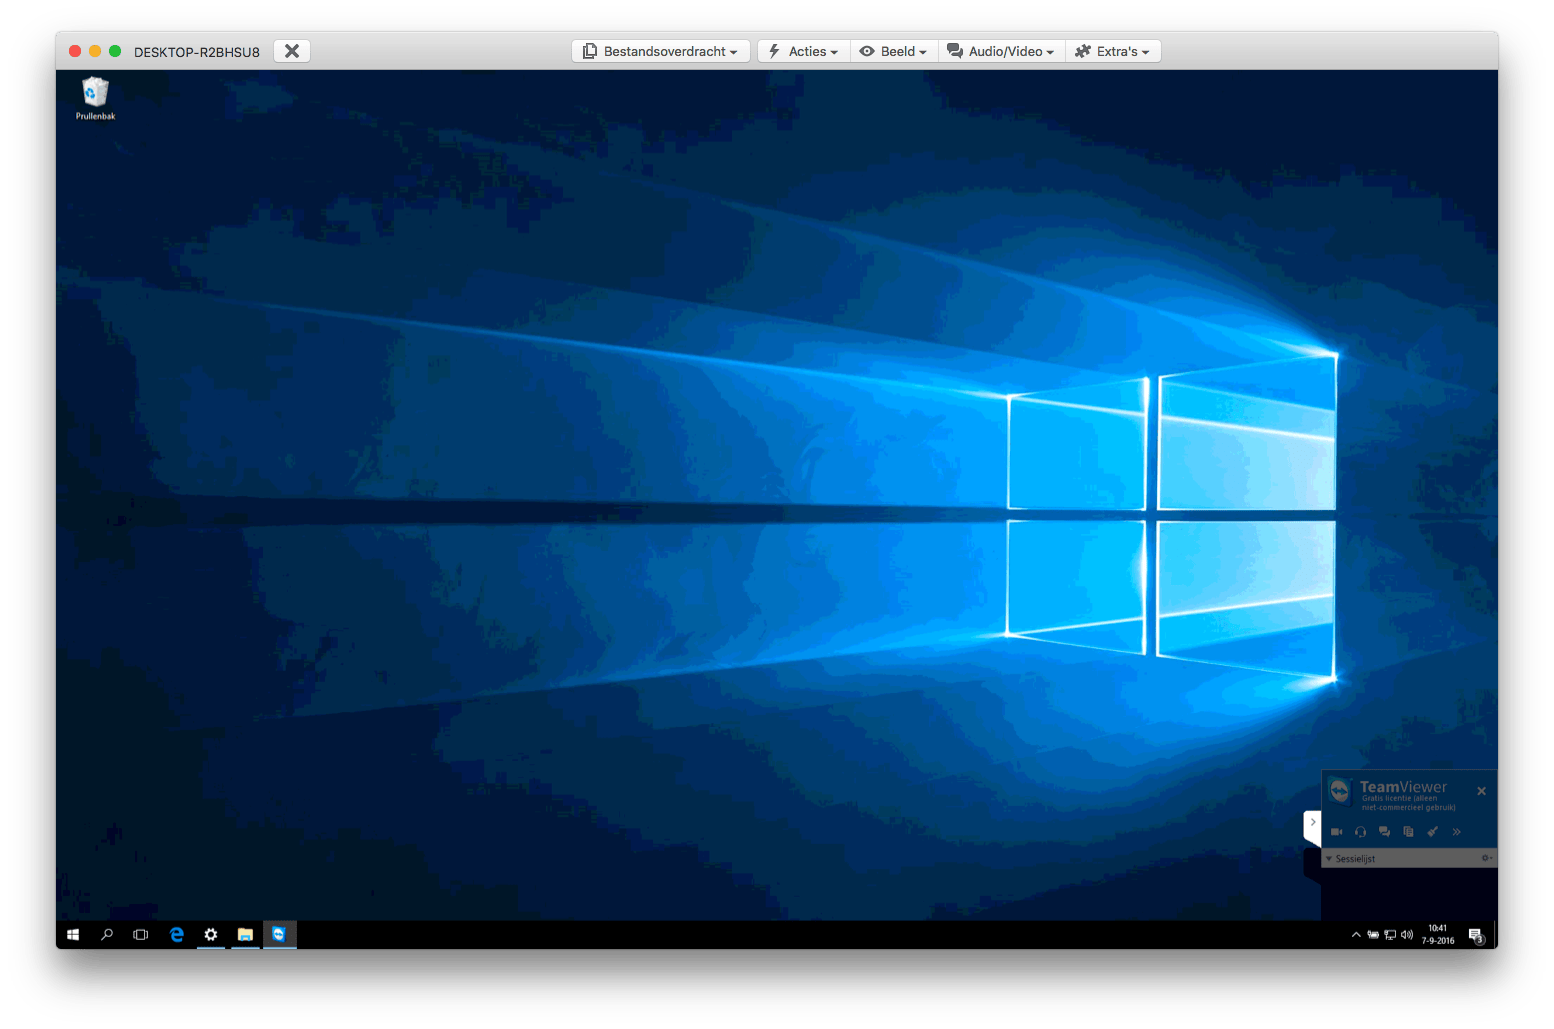The height and width of the screenshot is (1029, 1554).
Task: Open the Acties dropdown menu
Action: click(804, 51)
